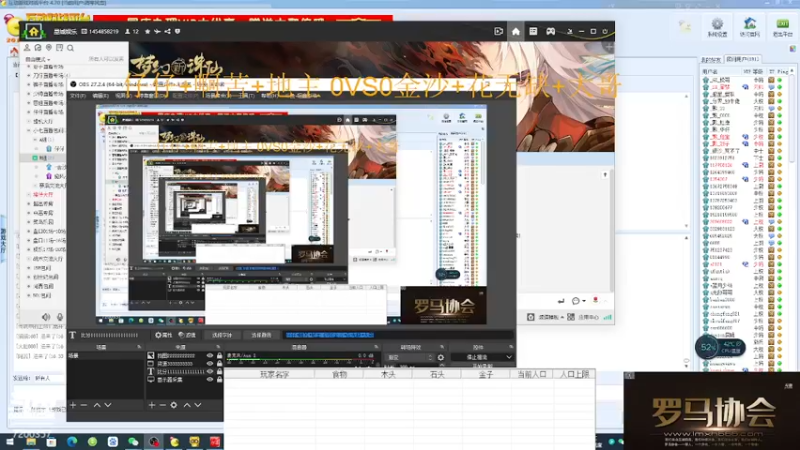
Task: Click the speaker icon below YY channel list
Action: tap(46, 317)
